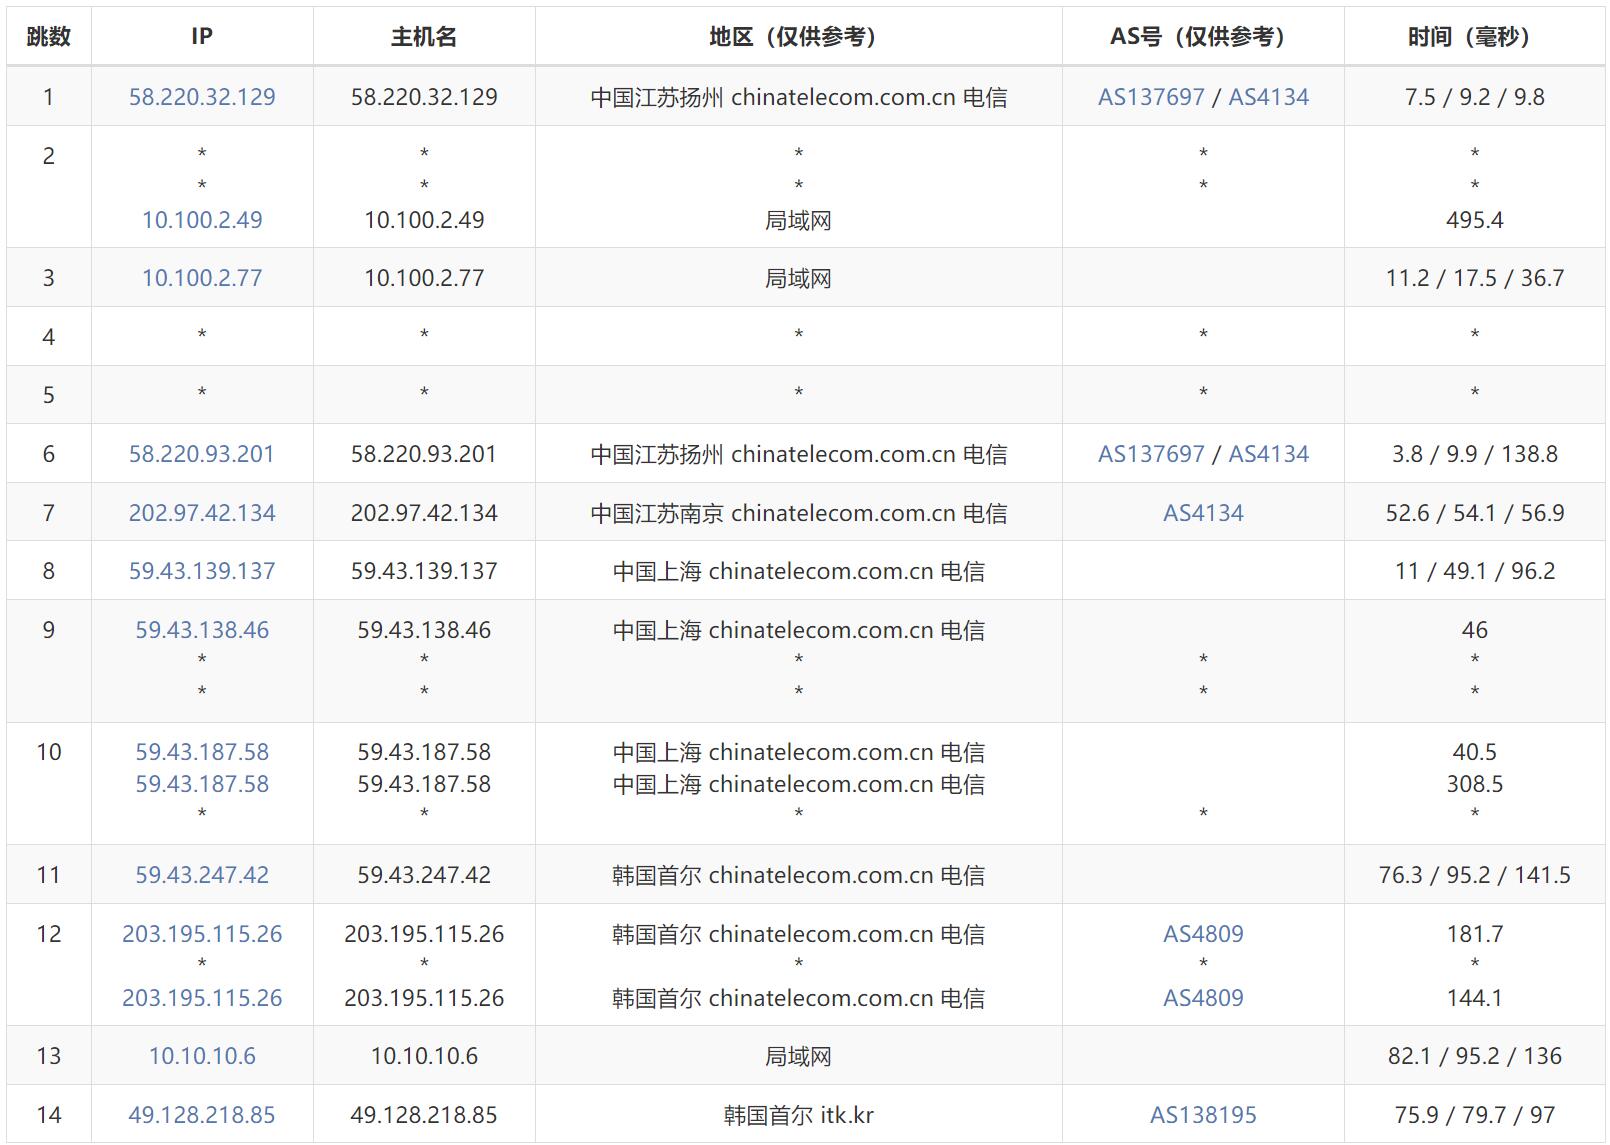1610x1145 pixels.
Task: Open the AS138195 link
Action: tap(1203, 1115)
